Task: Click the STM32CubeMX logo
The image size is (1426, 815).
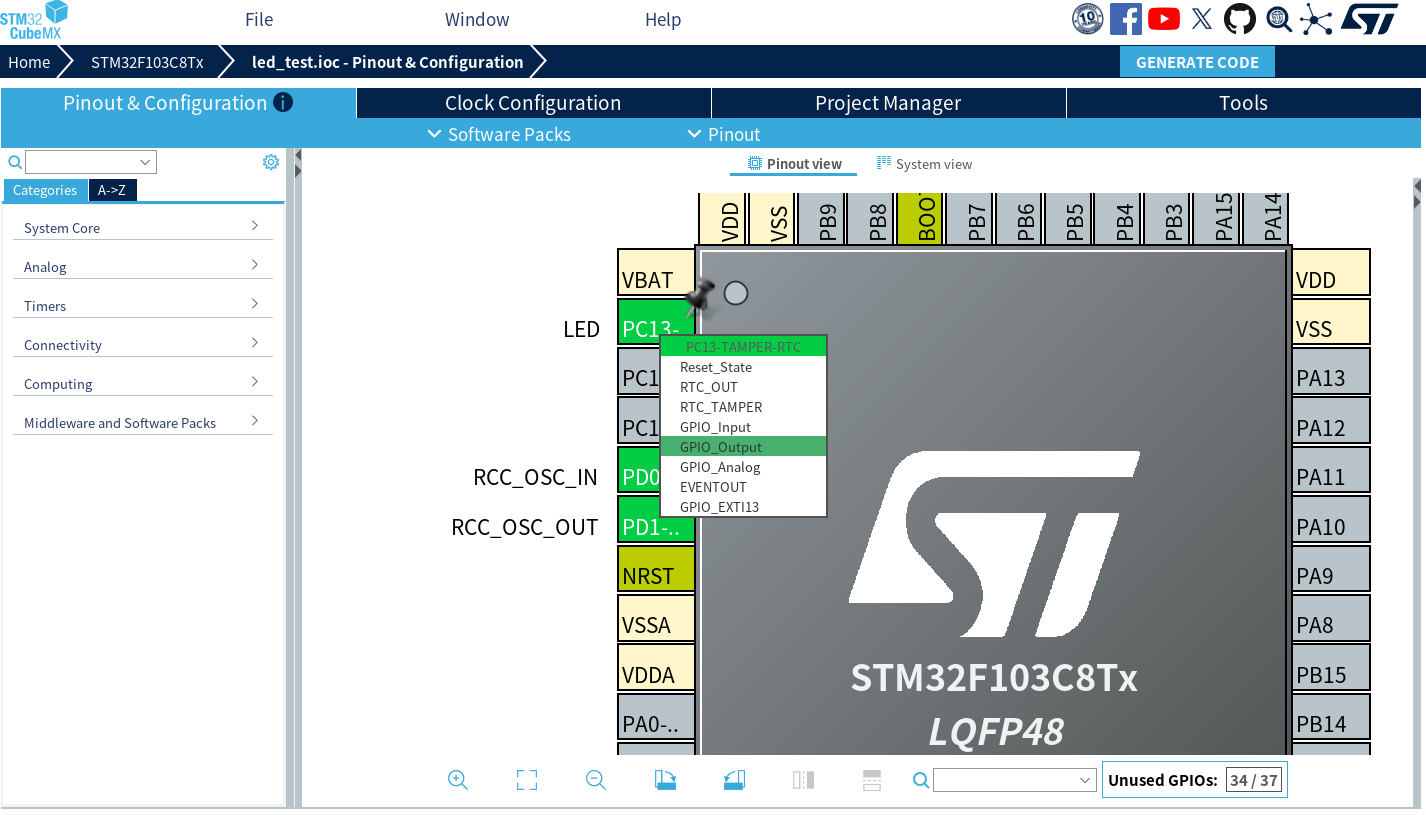Action: [x=35, y=20]
